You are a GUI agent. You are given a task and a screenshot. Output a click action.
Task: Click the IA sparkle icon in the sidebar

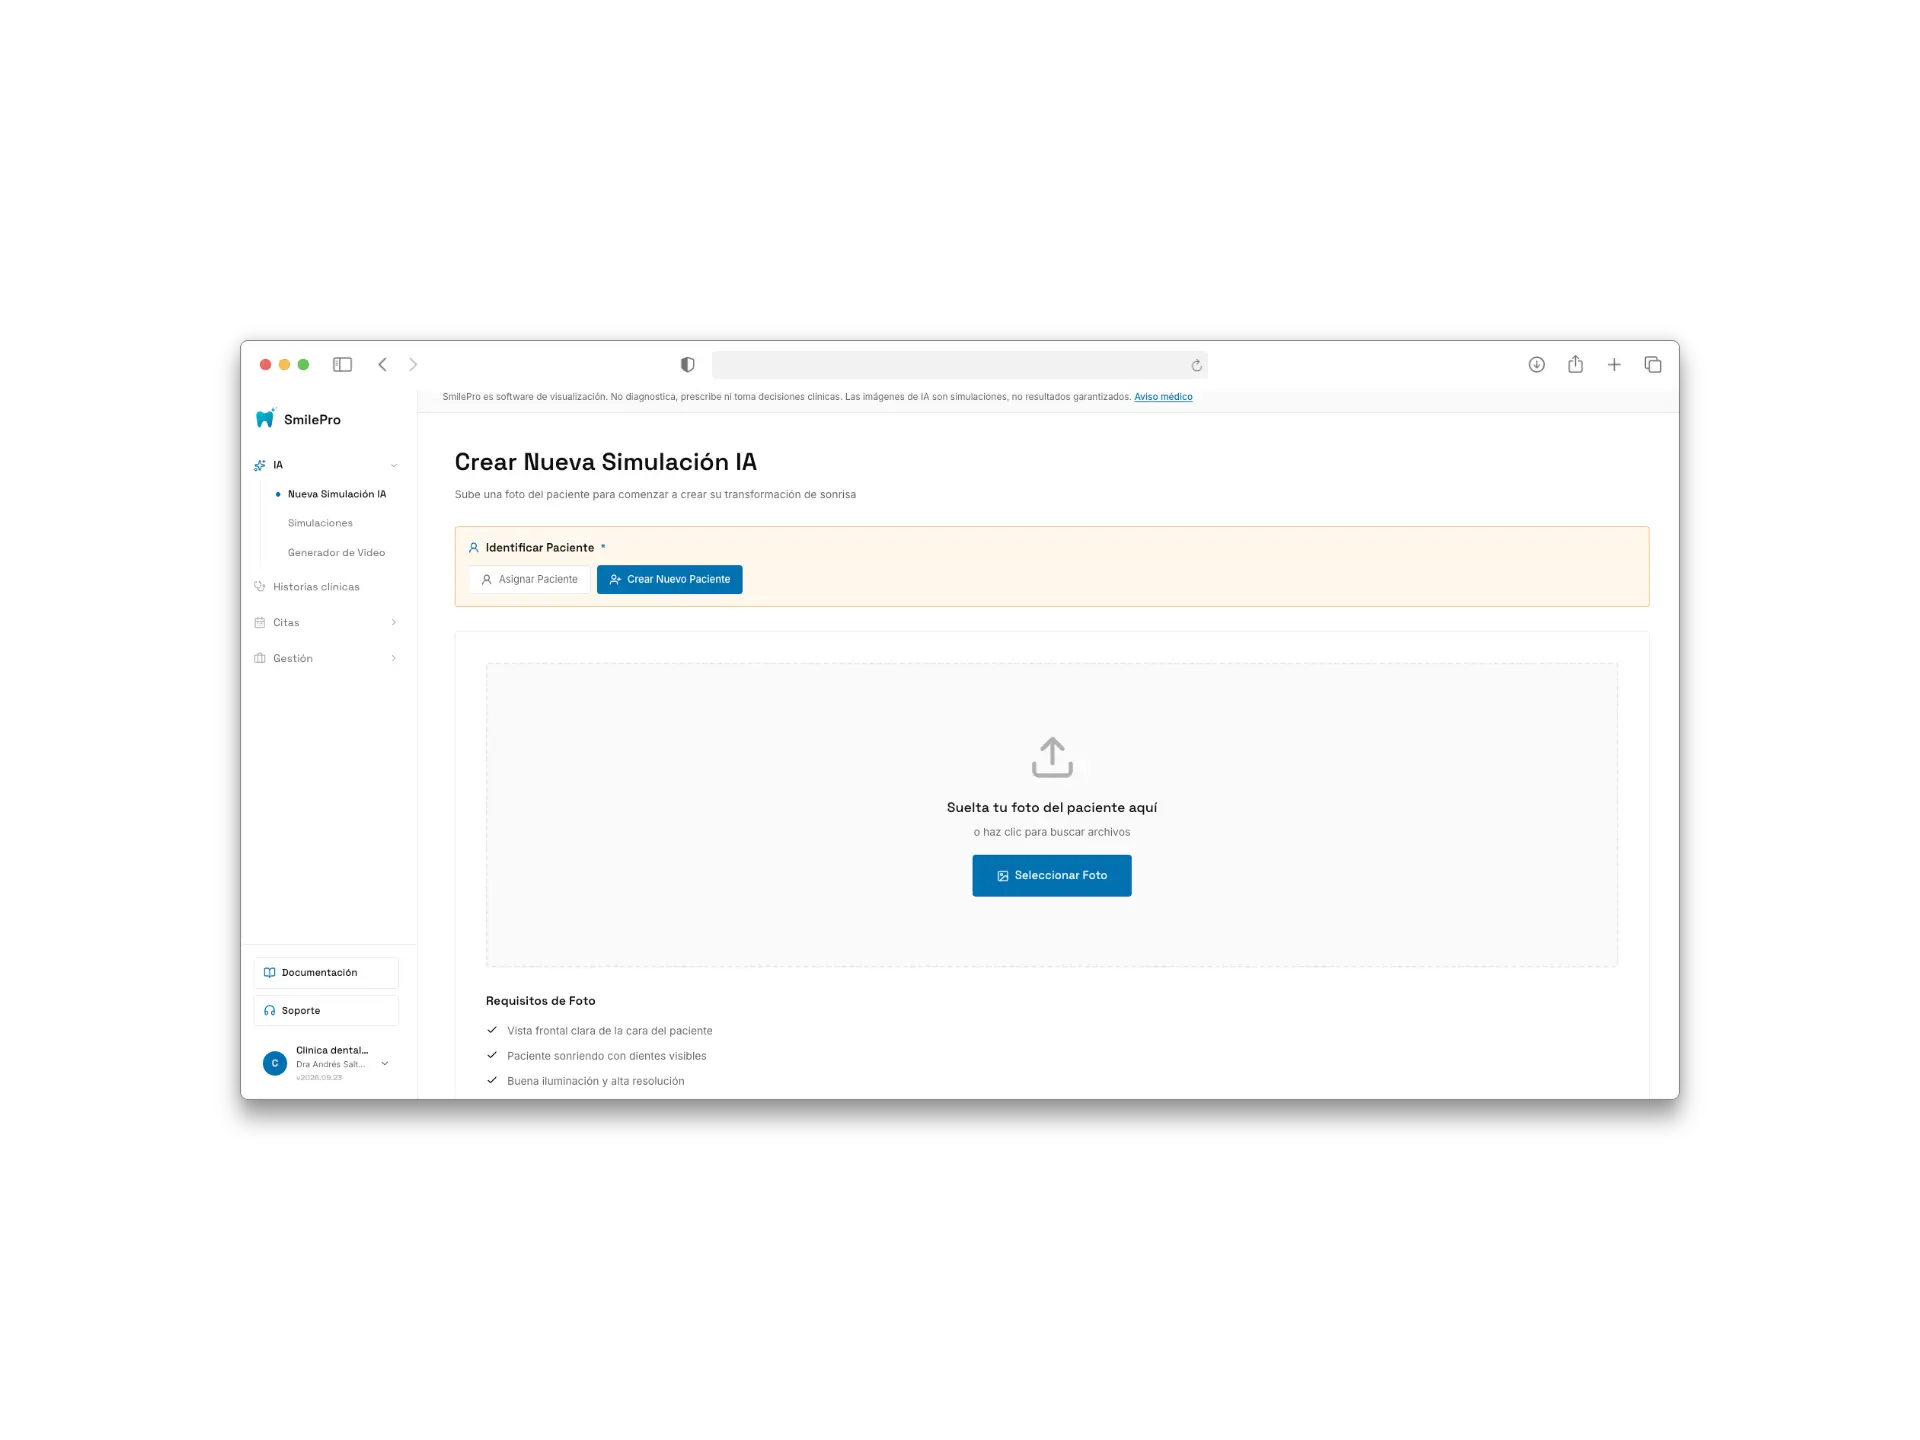(x=260, y=465)
